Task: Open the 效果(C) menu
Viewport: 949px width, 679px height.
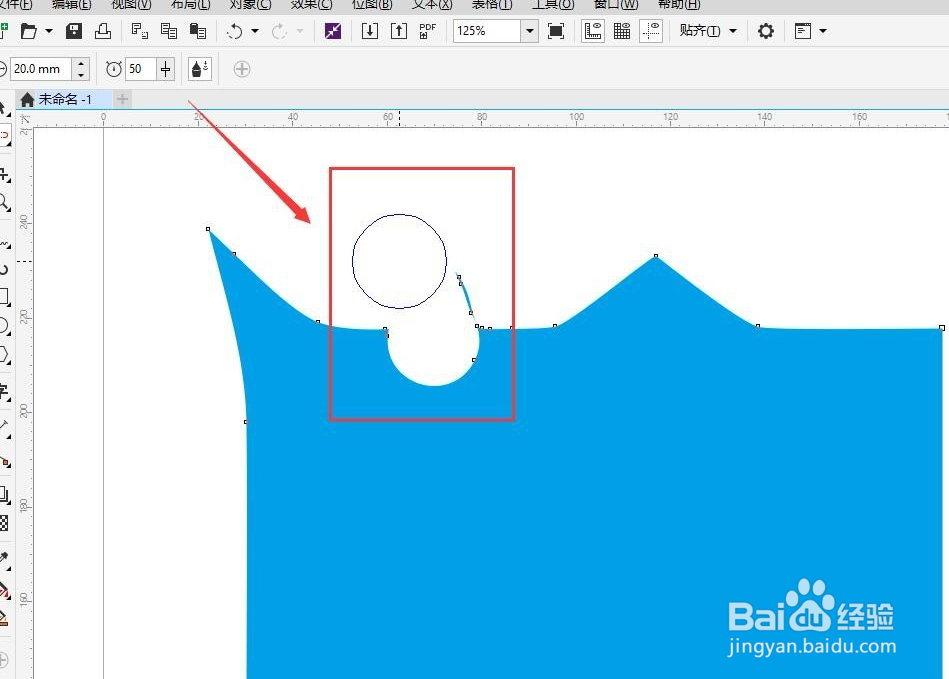Action: [x=312, y=4]
